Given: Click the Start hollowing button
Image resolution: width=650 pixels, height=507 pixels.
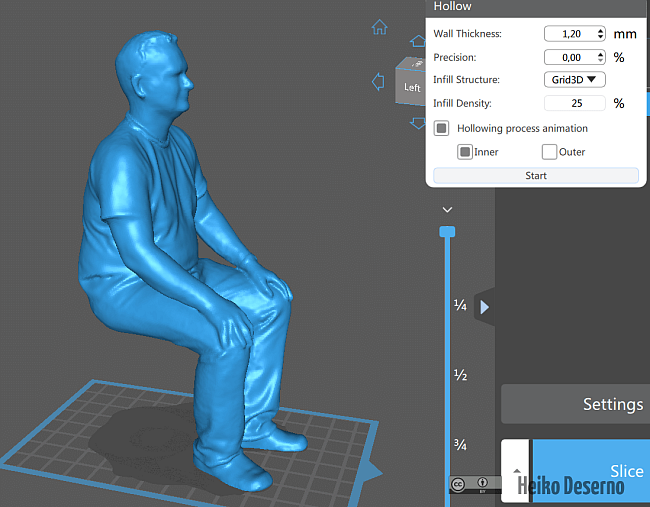Looking at the screenshot, I should (x=535, y=176).
